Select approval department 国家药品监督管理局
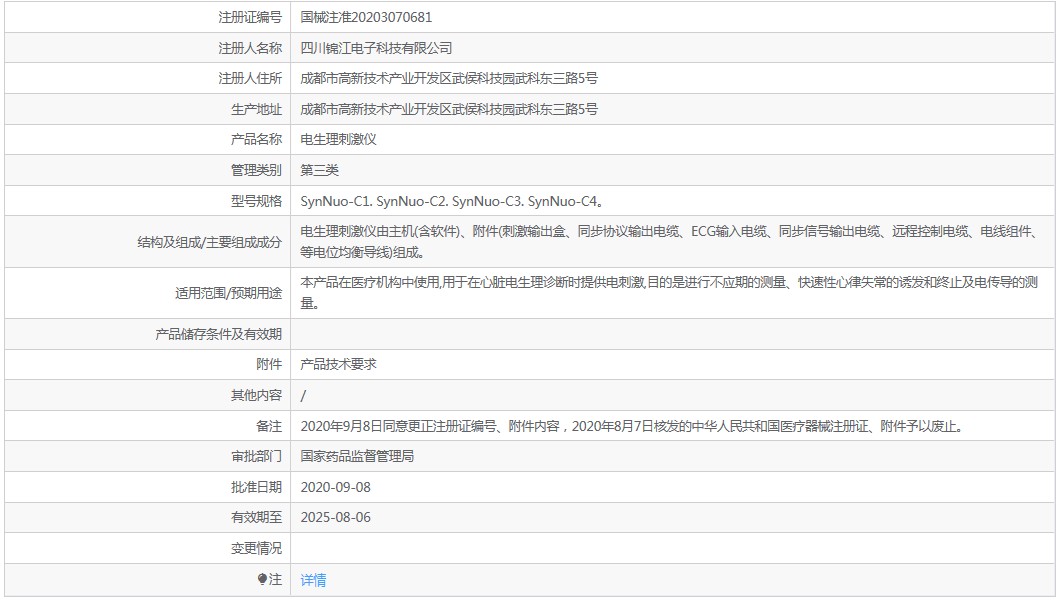This screenshot has height=601, width=1060. click(x=357, y=456)
